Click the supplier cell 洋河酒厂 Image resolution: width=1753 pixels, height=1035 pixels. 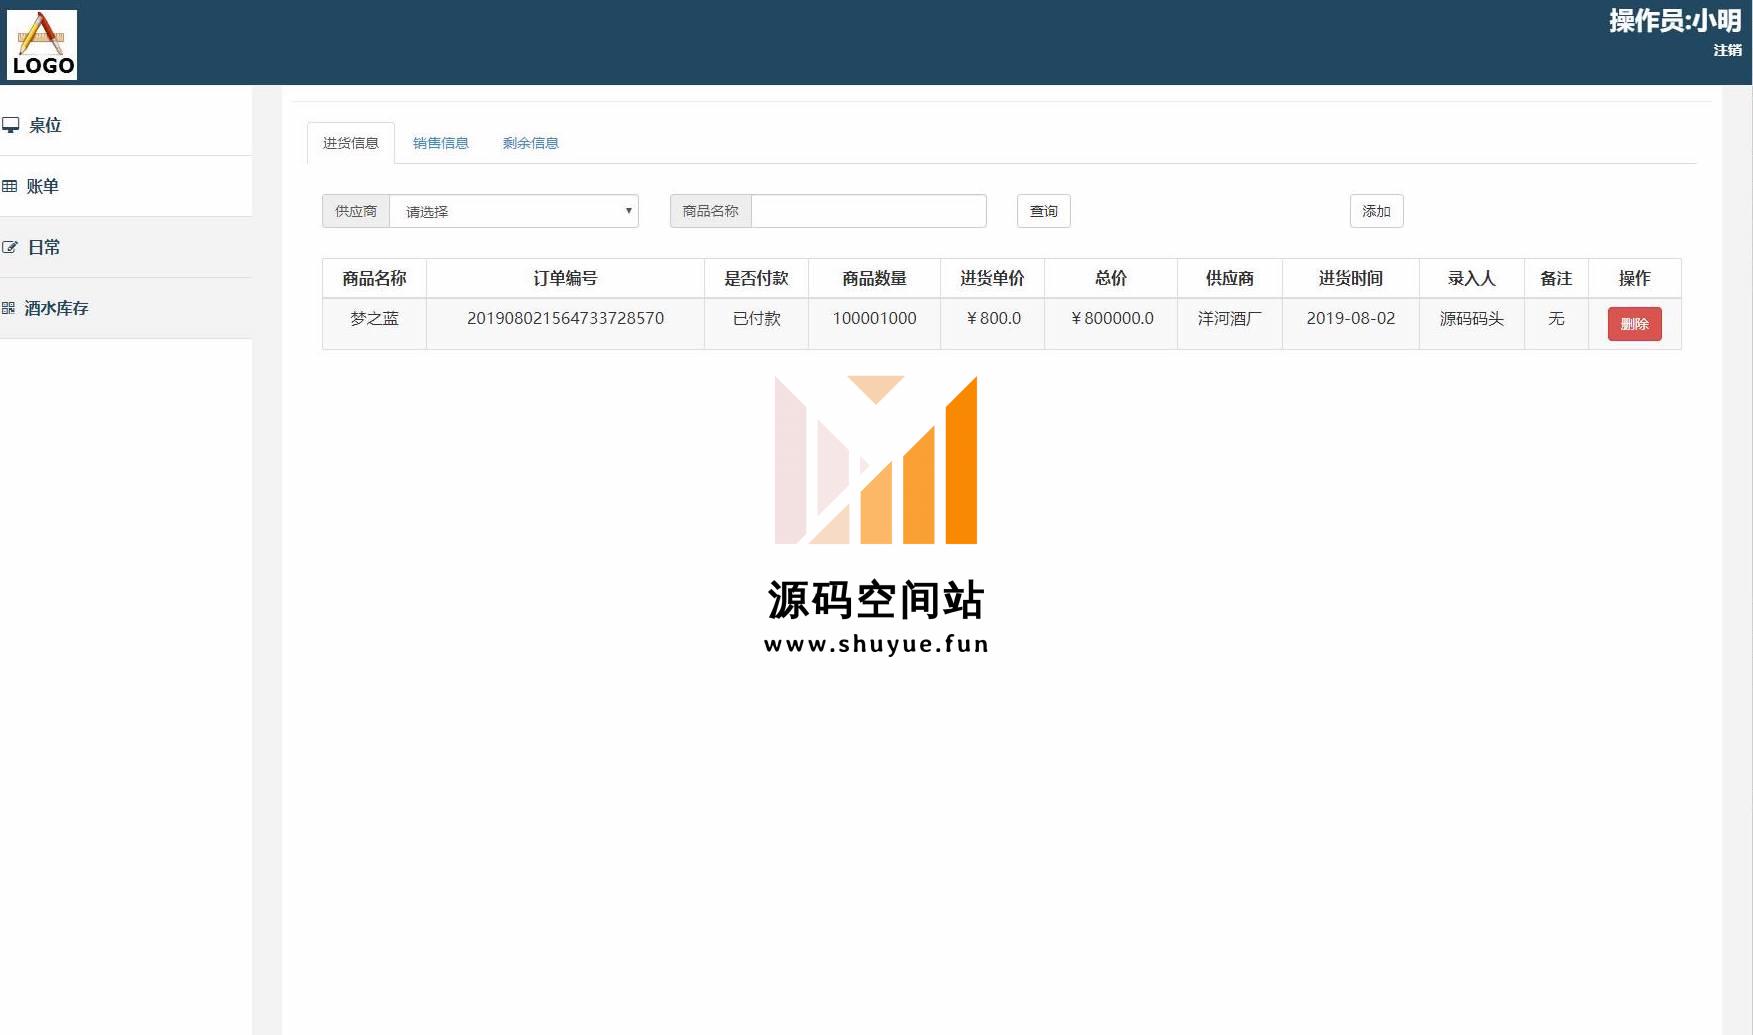coord(1230,324)
